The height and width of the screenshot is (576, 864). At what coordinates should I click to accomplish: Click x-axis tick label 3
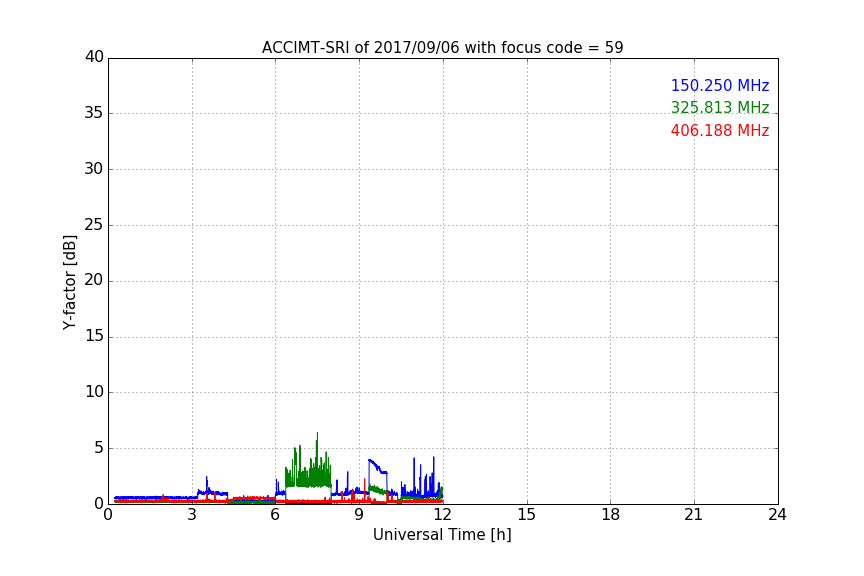[192, 515]
